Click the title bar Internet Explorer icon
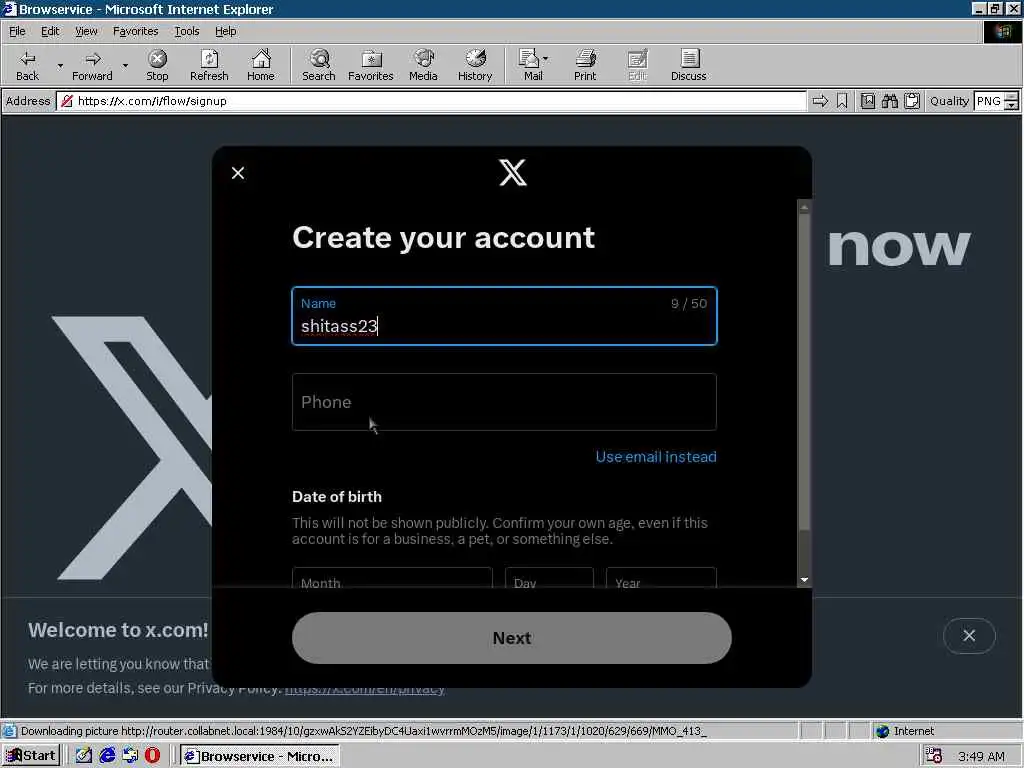The image size is (1024, 768). [9, 8]
